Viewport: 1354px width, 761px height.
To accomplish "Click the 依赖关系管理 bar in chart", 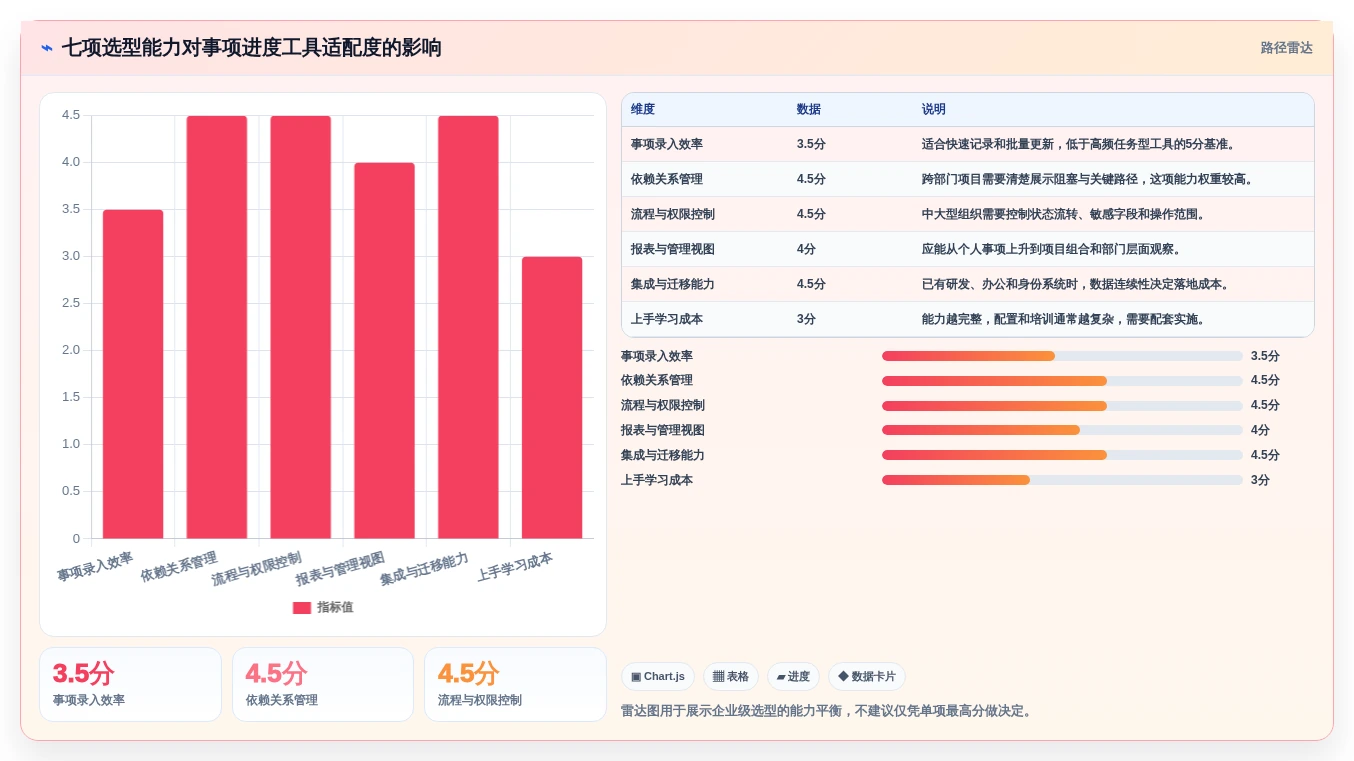I will click(217, 327).
